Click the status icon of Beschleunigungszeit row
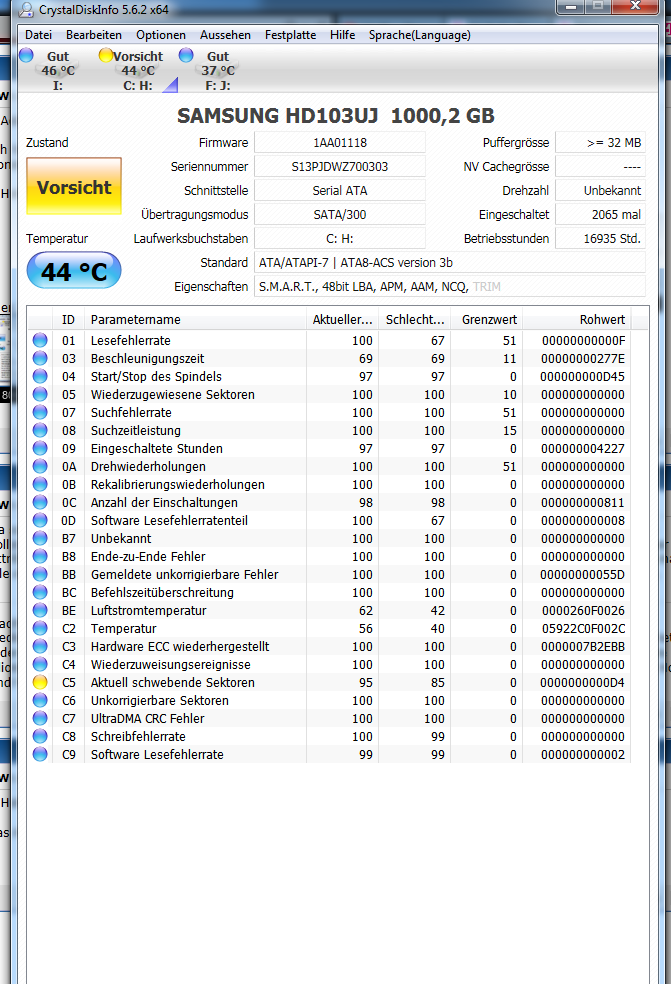Image resolution: width=671 pixels, height=984 pixels. point(40,358)
